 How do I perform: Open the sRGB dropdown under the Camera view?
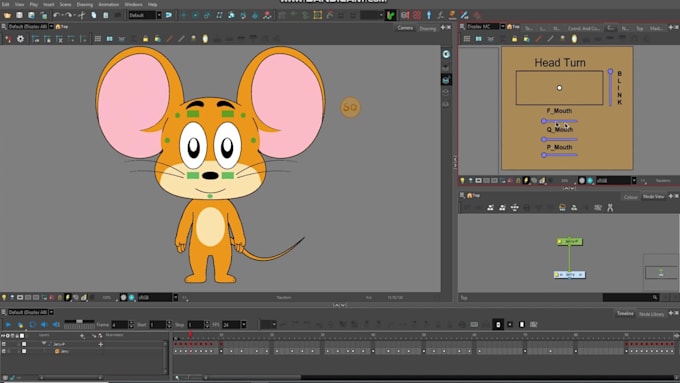[176, 298]
